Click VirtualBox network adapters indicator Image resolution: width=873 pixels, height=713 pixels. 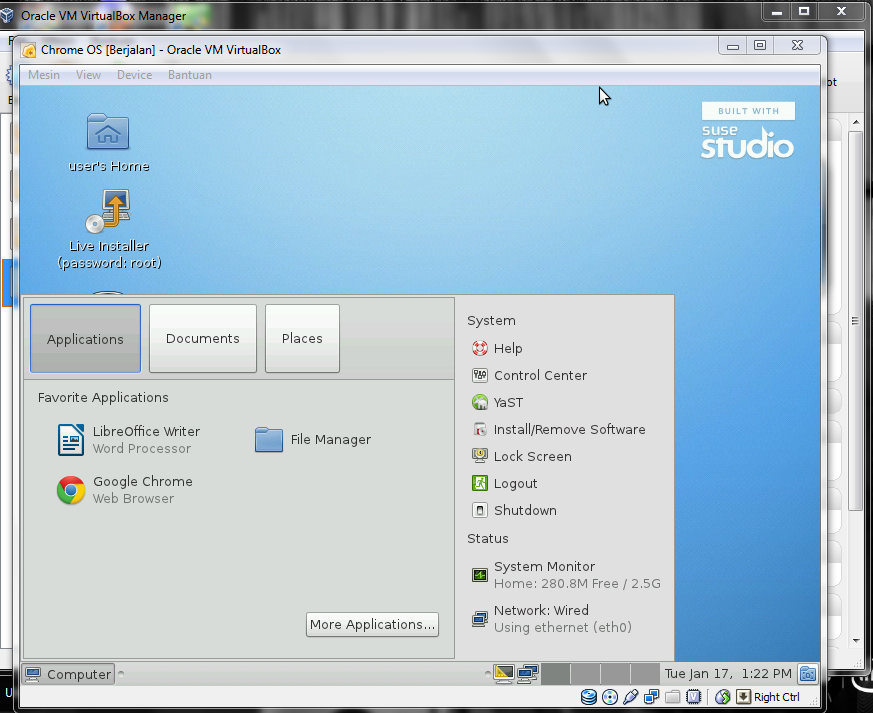click(651, 697)
